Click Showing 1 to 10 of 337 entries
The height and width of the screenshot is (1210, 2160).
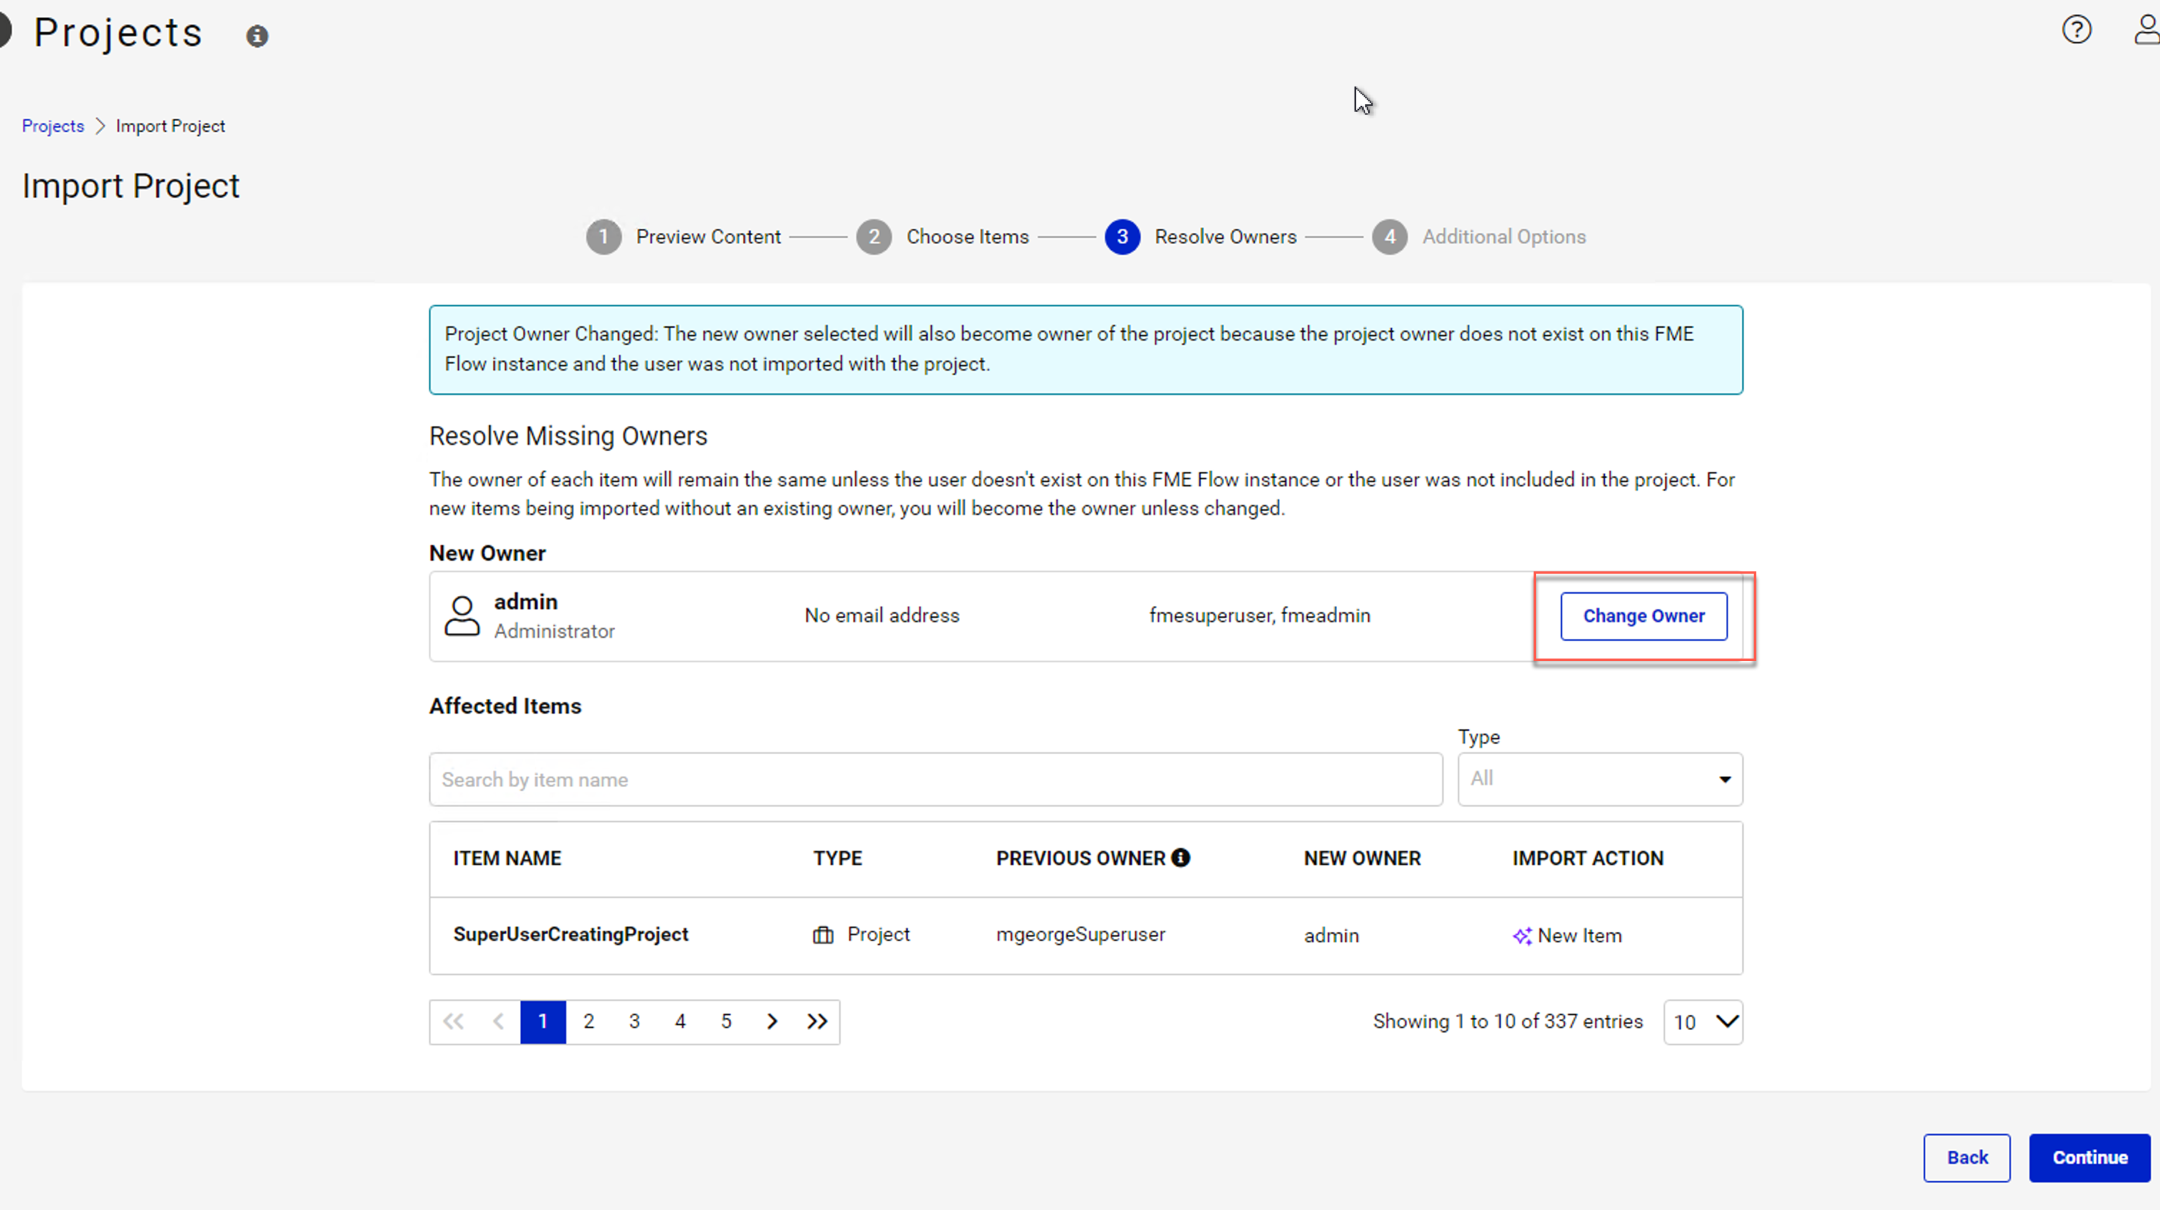(x=1508, y=1022)
